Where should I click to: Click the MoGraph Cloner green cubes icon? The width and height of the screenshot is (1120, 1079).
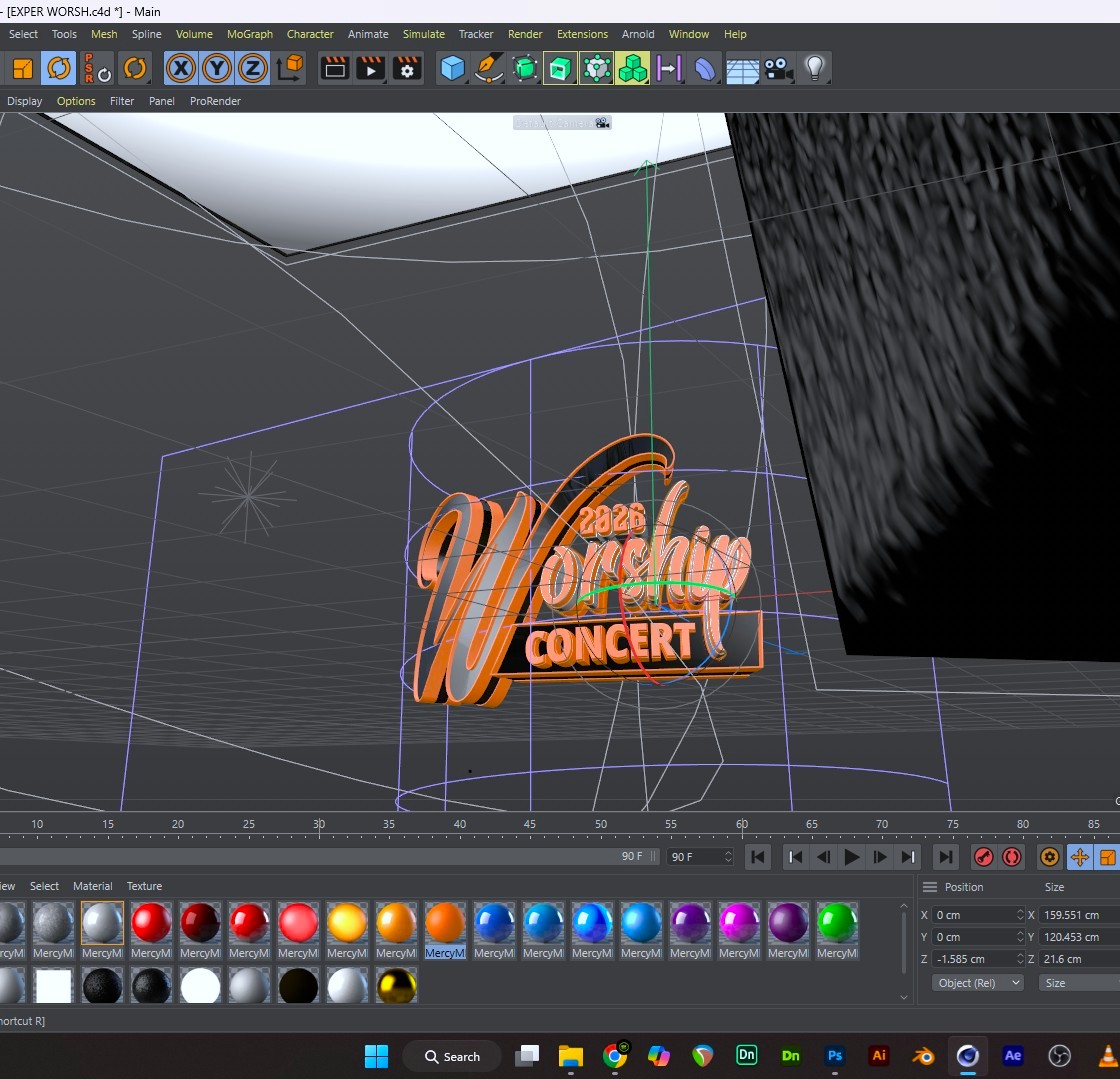coord(632,69)
